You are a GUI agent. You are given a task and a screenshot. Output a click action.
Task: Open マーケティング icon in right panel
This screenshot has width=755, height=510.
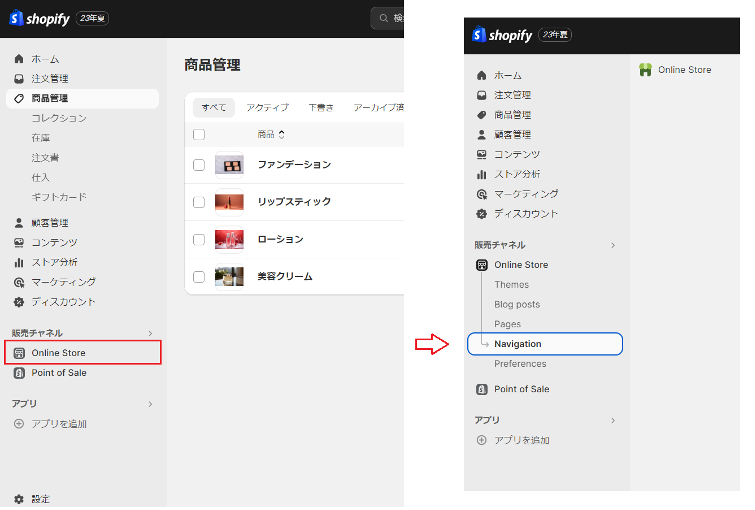click(x=482, y=194)
